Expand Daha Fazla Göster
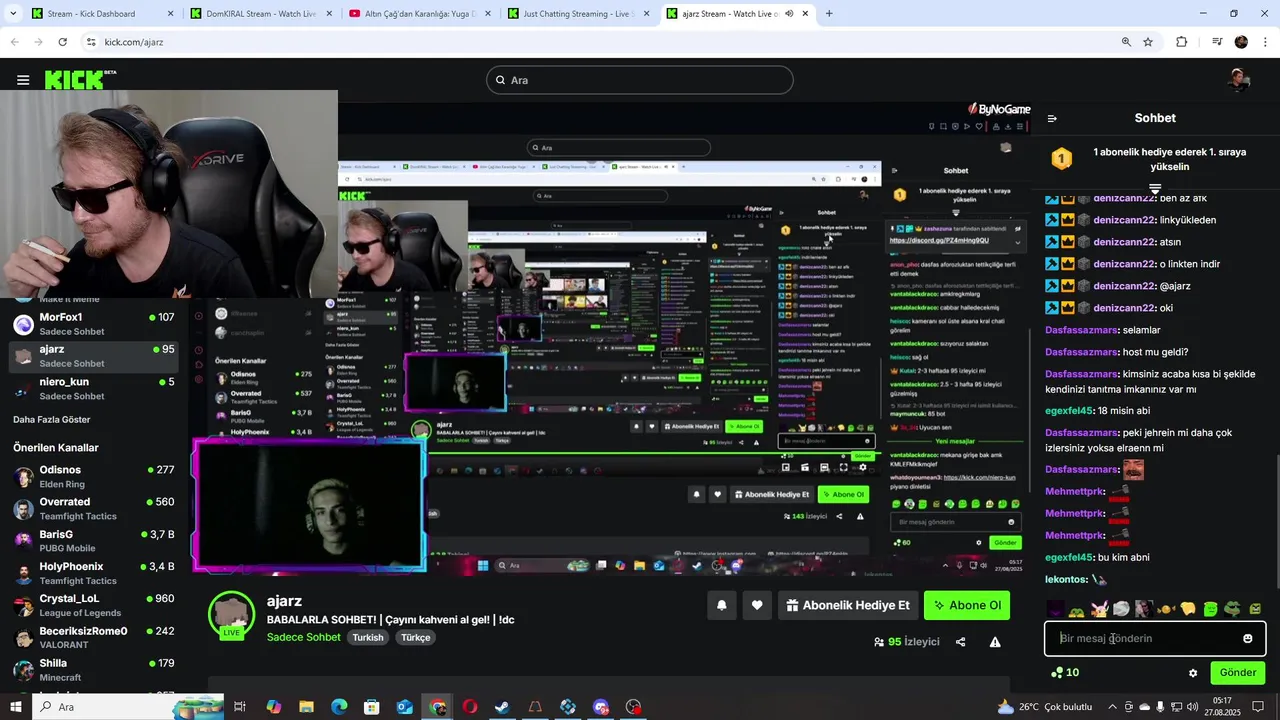The image size is (1280, 720). pyautogui.click(x=52, y=420)
